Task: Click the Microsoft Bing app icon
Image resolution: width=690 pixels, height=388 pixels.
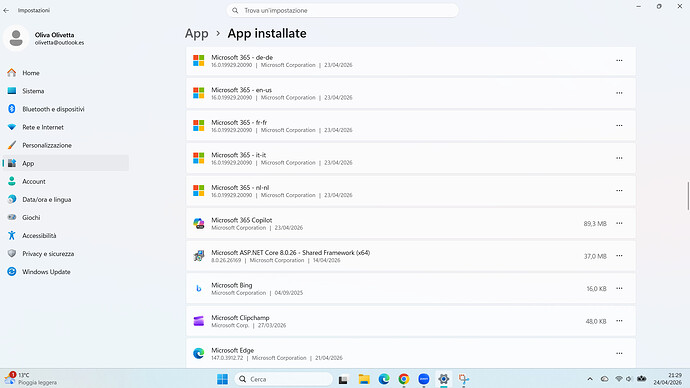Action: pyautogui.click(x=198, y=288)
